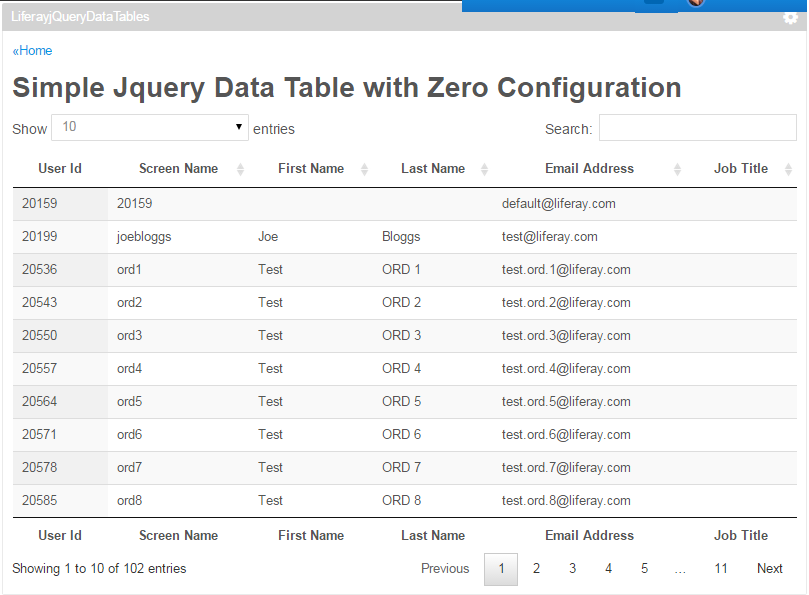Click inside the Search field
Viewport: 809px width, 595px height.
(697, 128)
